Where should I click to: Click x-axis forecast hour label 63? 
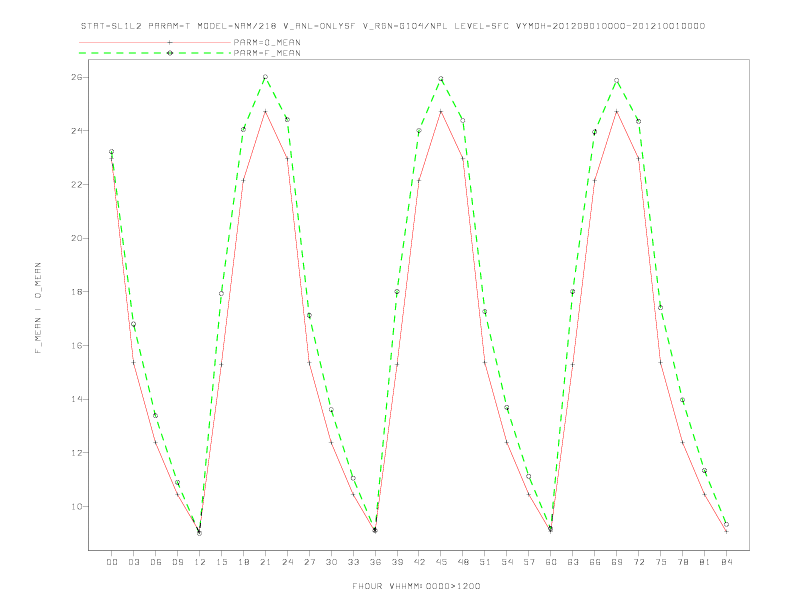573,562
